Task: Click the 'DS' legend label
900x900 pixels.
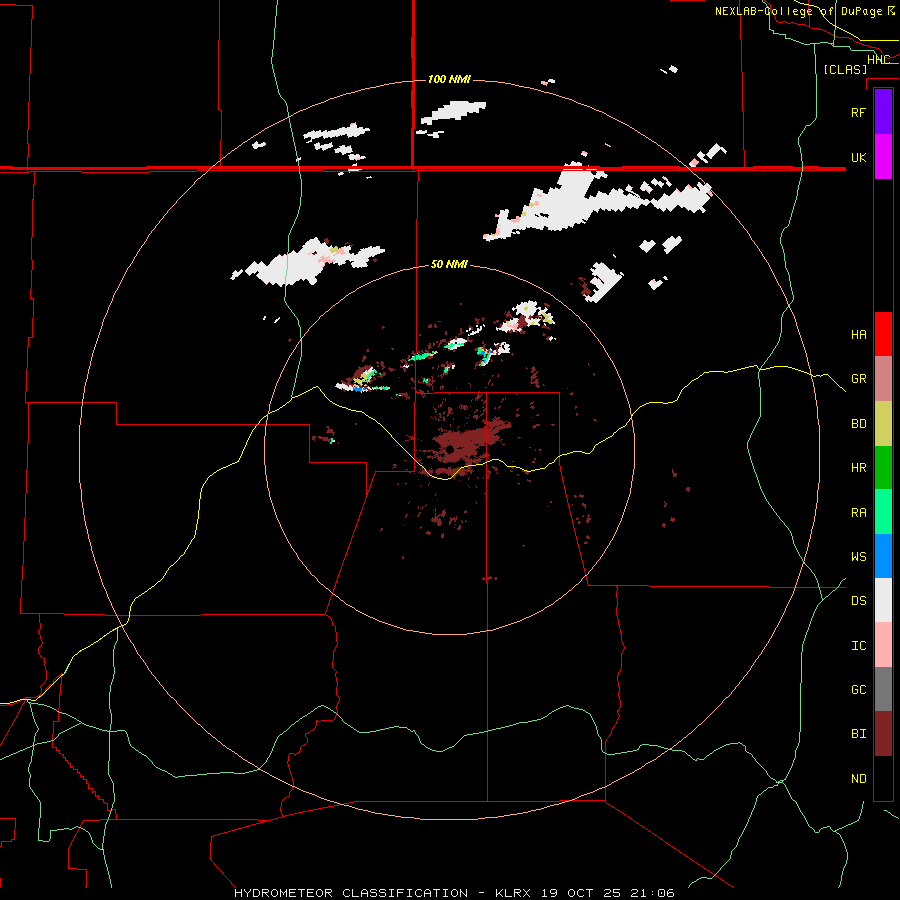Action: pyautogui.click(x=858, y=600)
